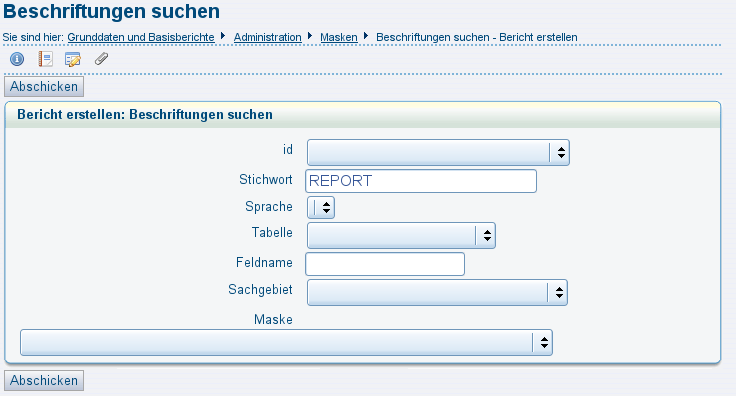Screen dimensions: 736x397
Task: Navigate to the Masken breadcrumb link
Action: click(x=339, y=37)
